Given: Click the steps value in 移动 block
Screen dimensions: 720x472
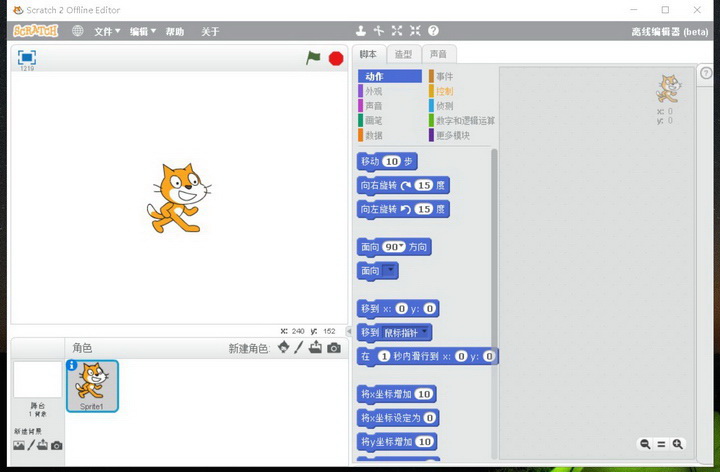Looking at the screenshot, I should tap(391, 161).
